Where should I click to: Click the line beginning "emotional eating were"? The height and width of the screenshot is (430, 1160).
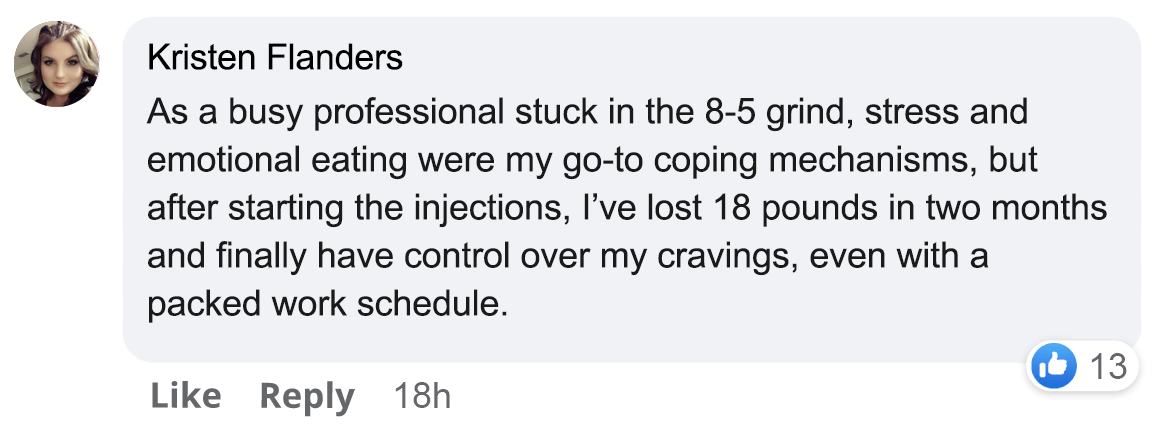tap(592, 161)
